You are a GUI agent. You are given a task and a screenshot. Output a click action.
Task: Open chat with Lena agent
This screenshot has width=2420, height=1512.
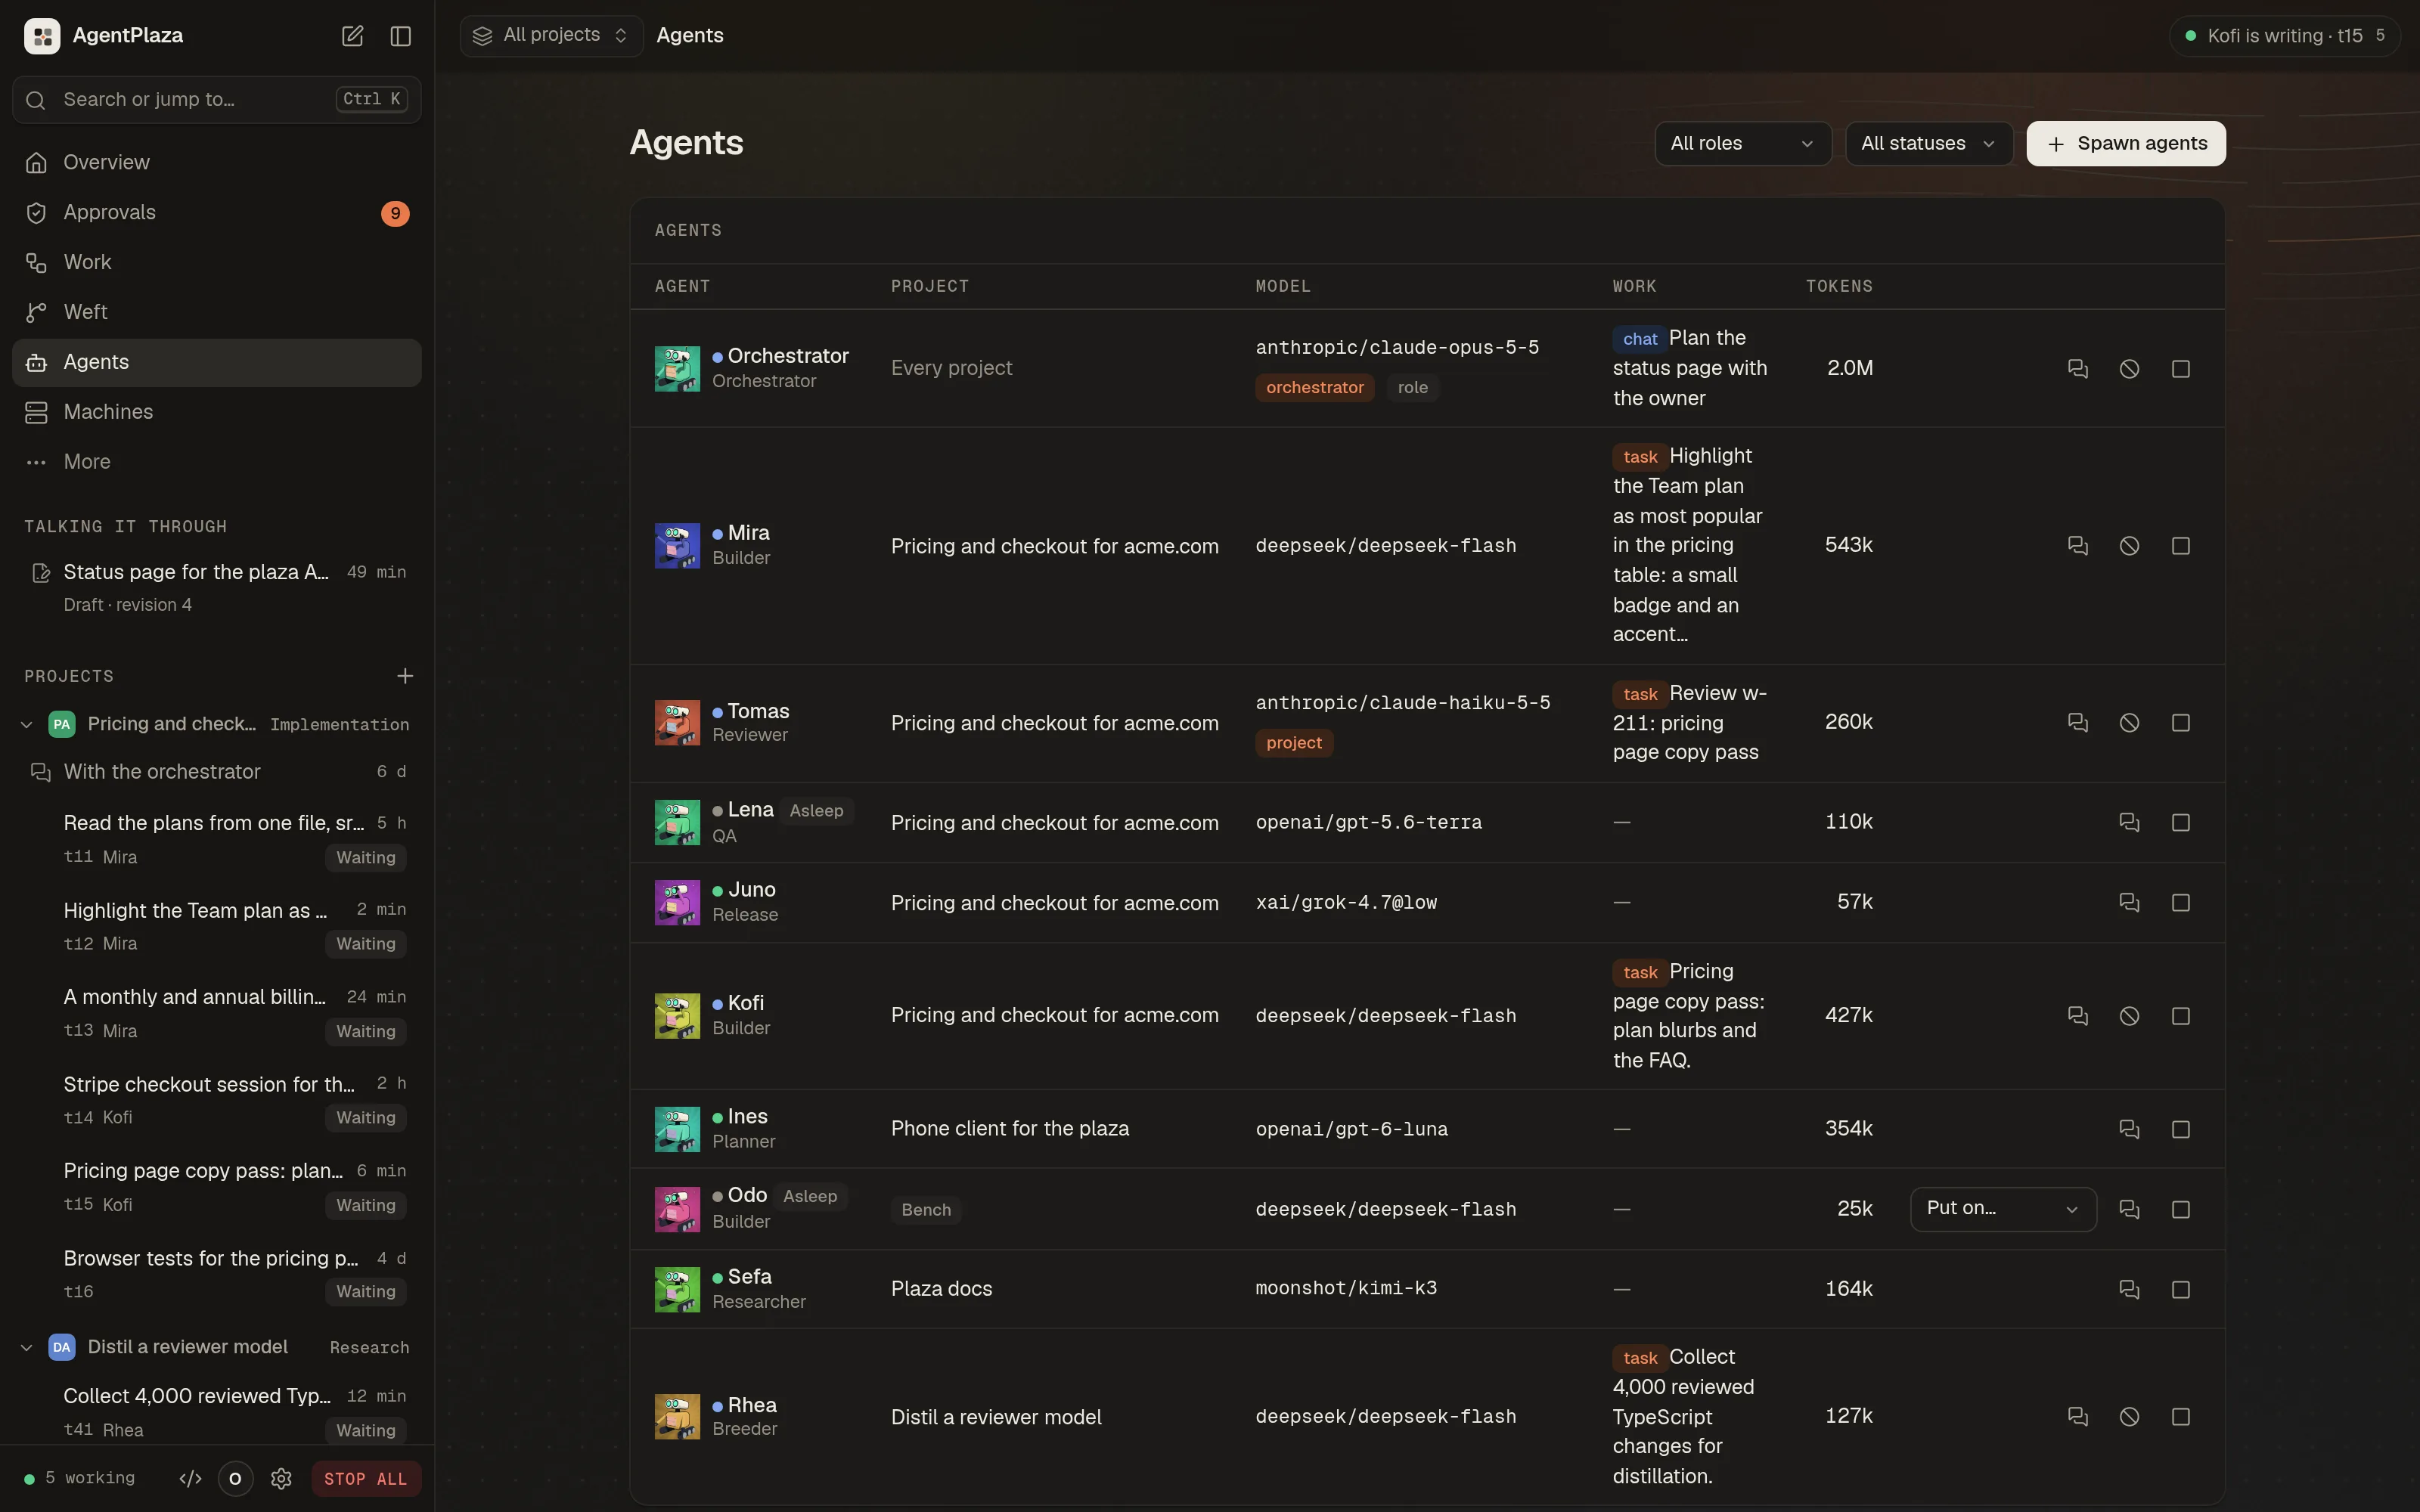[x=2129, y=823]
